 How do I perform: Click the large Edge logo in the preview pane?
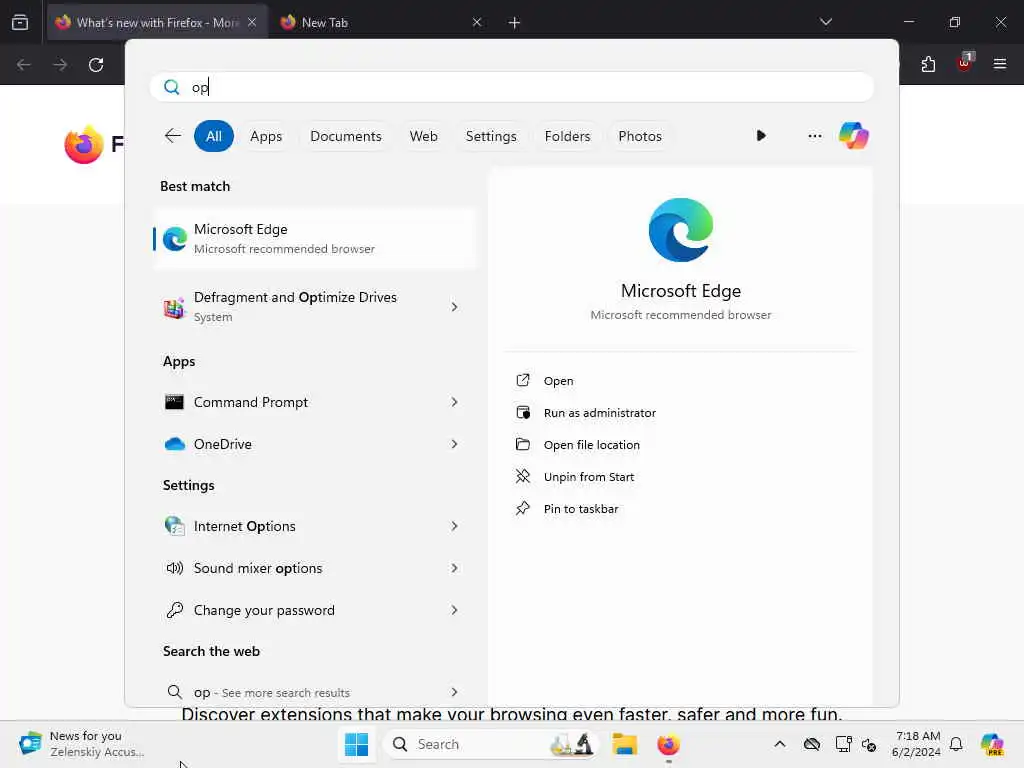pyautogui.click(x=680, y=230)
